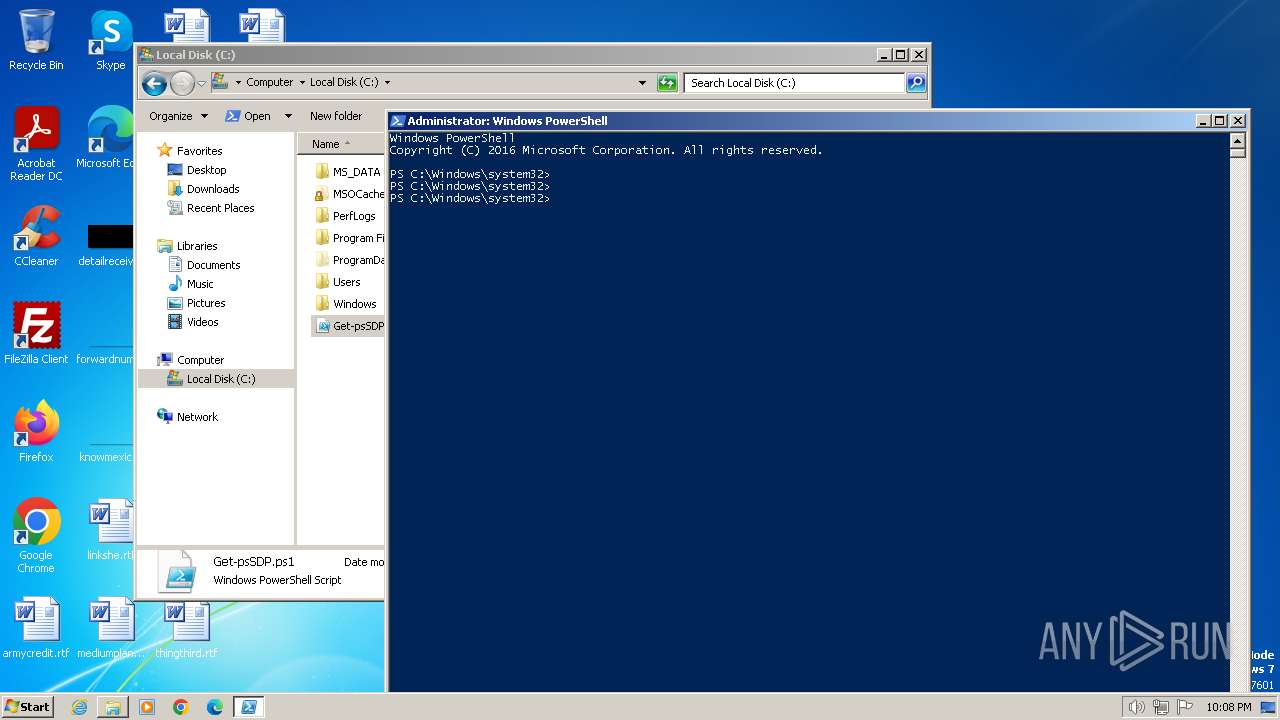Click the taskbar clock showing 10:08 PM

[1228, 707]
